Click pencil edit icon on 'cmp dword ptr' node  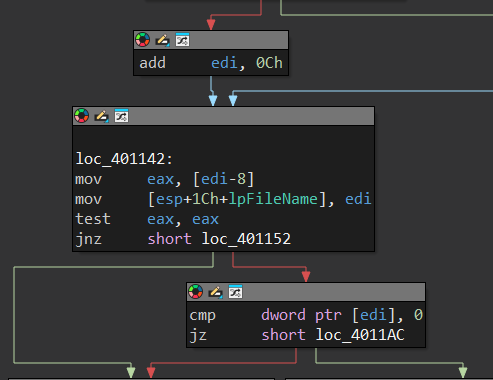click(215, 292)
